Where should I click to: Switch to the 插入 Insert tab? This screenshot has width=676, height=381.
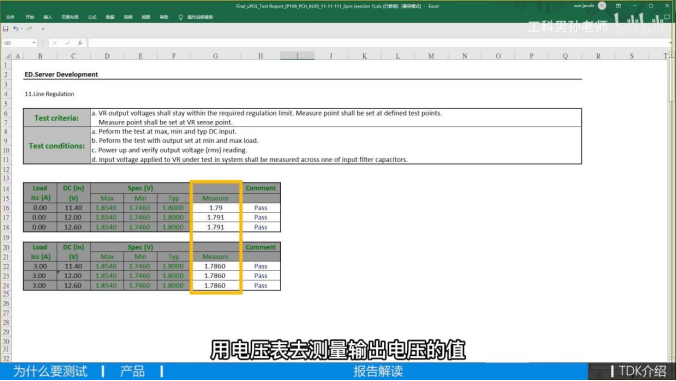[48, 17]
